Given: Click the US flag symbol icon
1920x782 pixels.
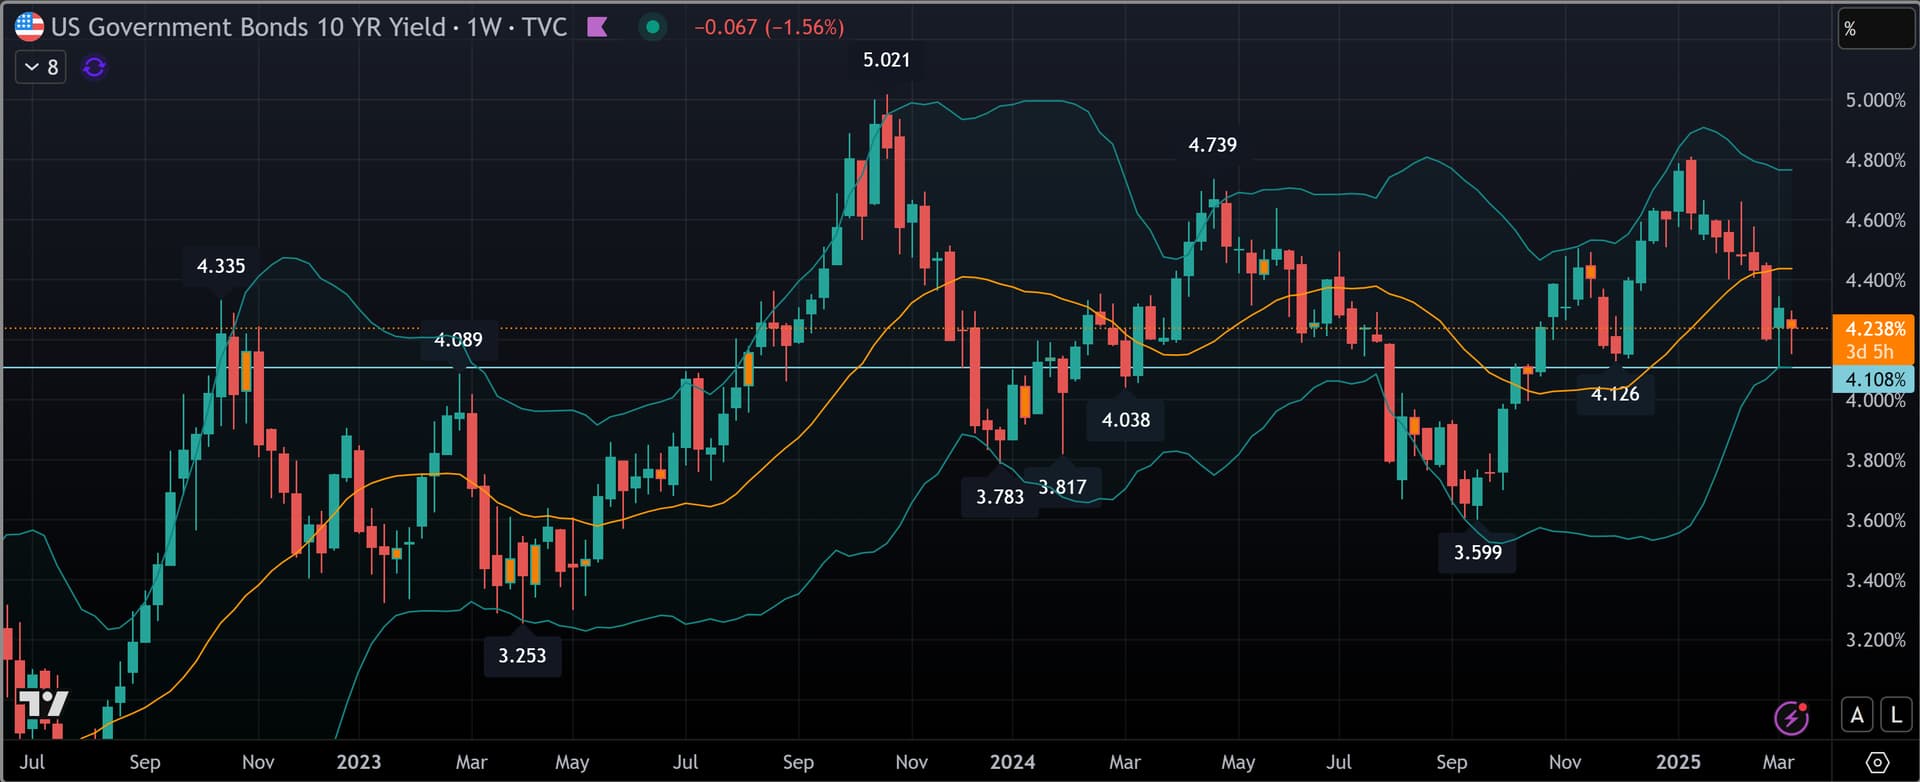Looking at the screenshot, I should coord(29,27).
